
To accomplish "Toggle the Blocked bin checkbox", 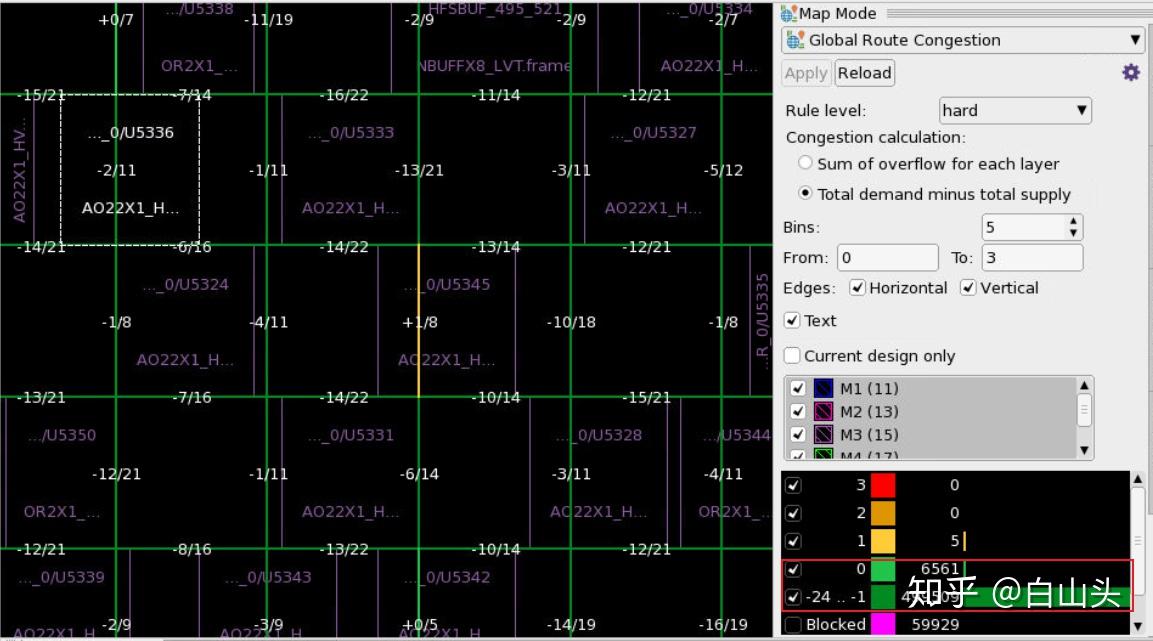I will pos(793,625).
